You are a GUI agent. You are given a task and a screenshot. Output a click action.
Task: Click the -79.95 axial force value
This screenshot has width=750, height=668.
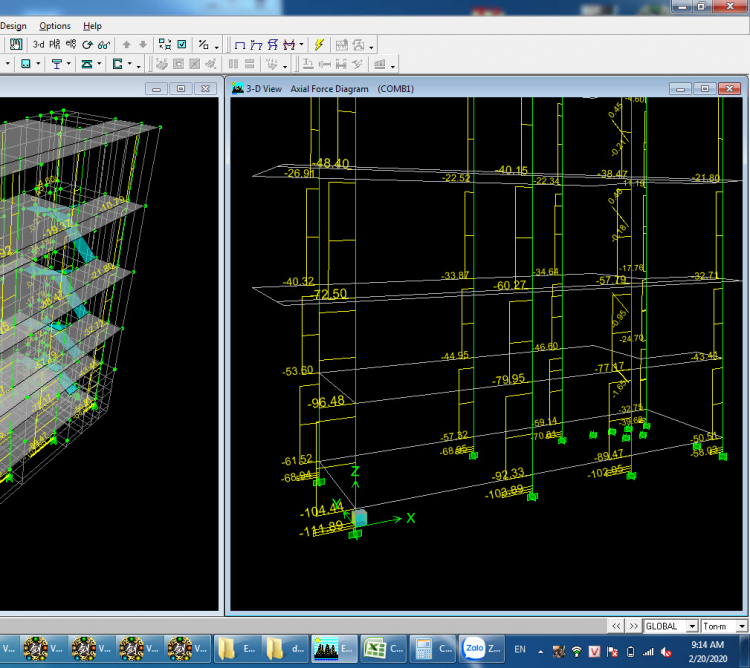click(509, 380)
